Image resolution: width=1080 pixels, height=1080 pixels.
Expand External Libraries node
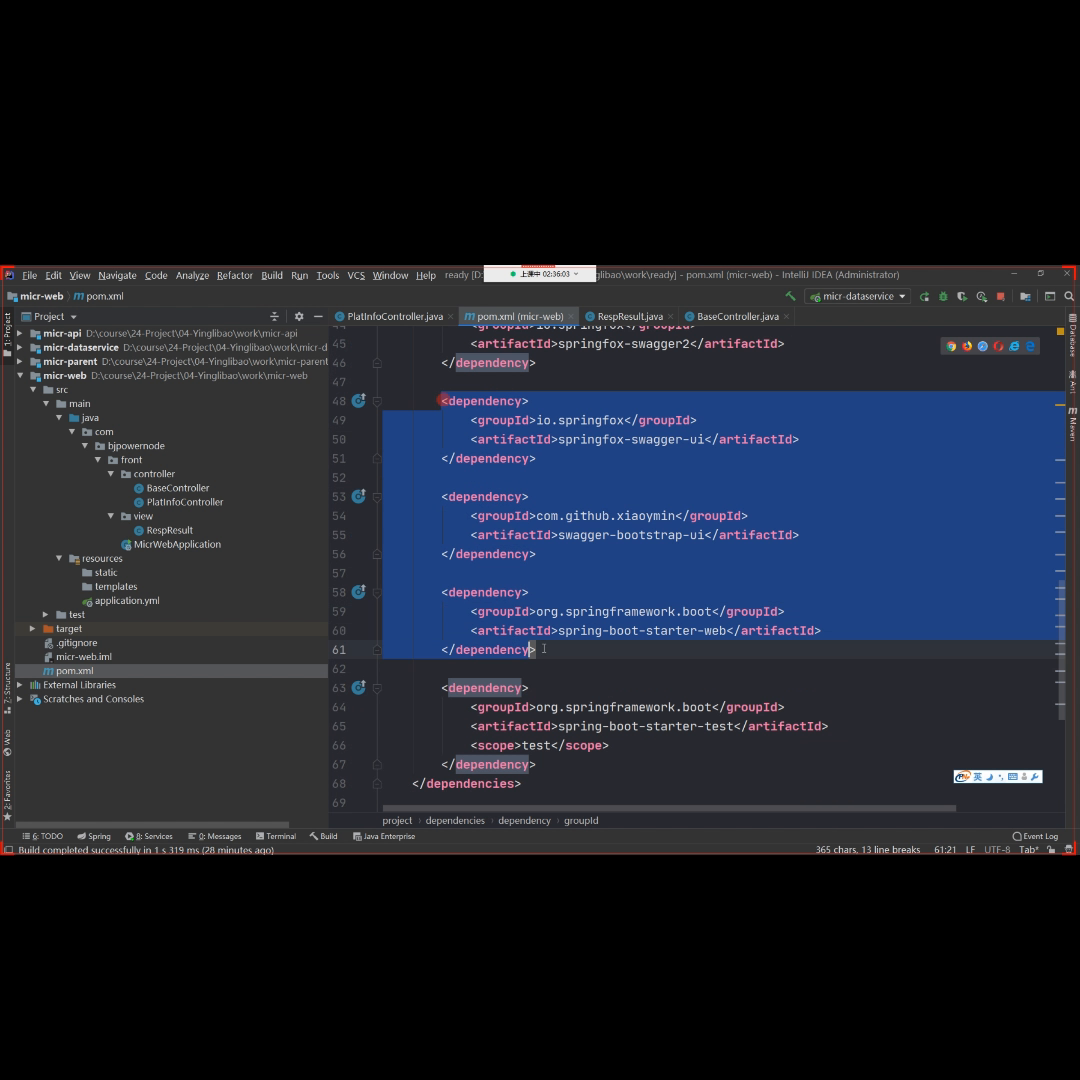tap(20, 685)
